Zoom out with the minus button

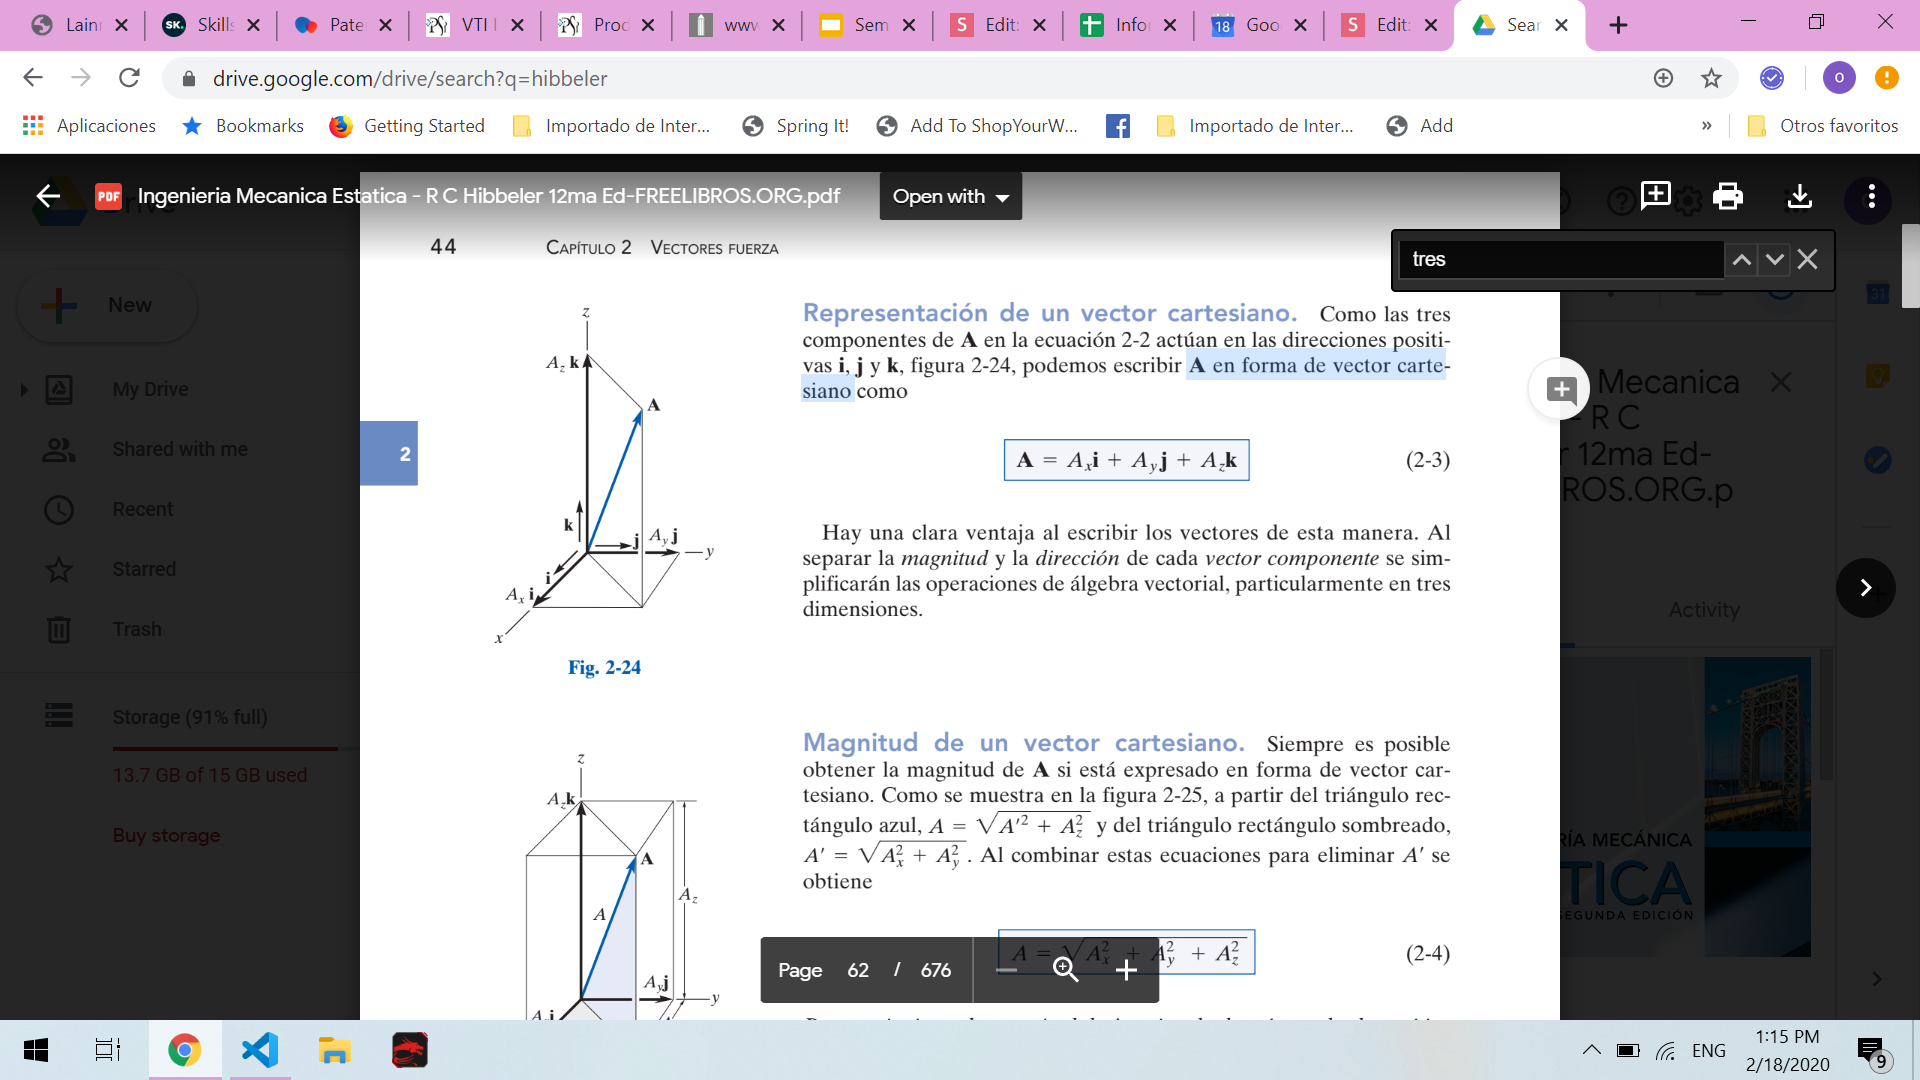tap(1007, 970)
